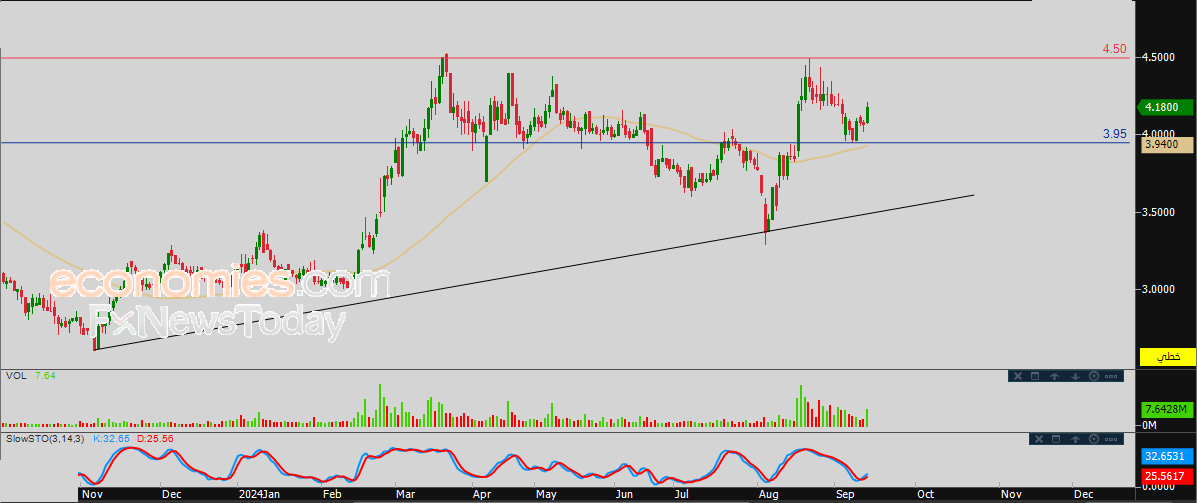Click the 3.5000 price axis label
The height and width of the screenshot is (503, 1197).
1160,212
